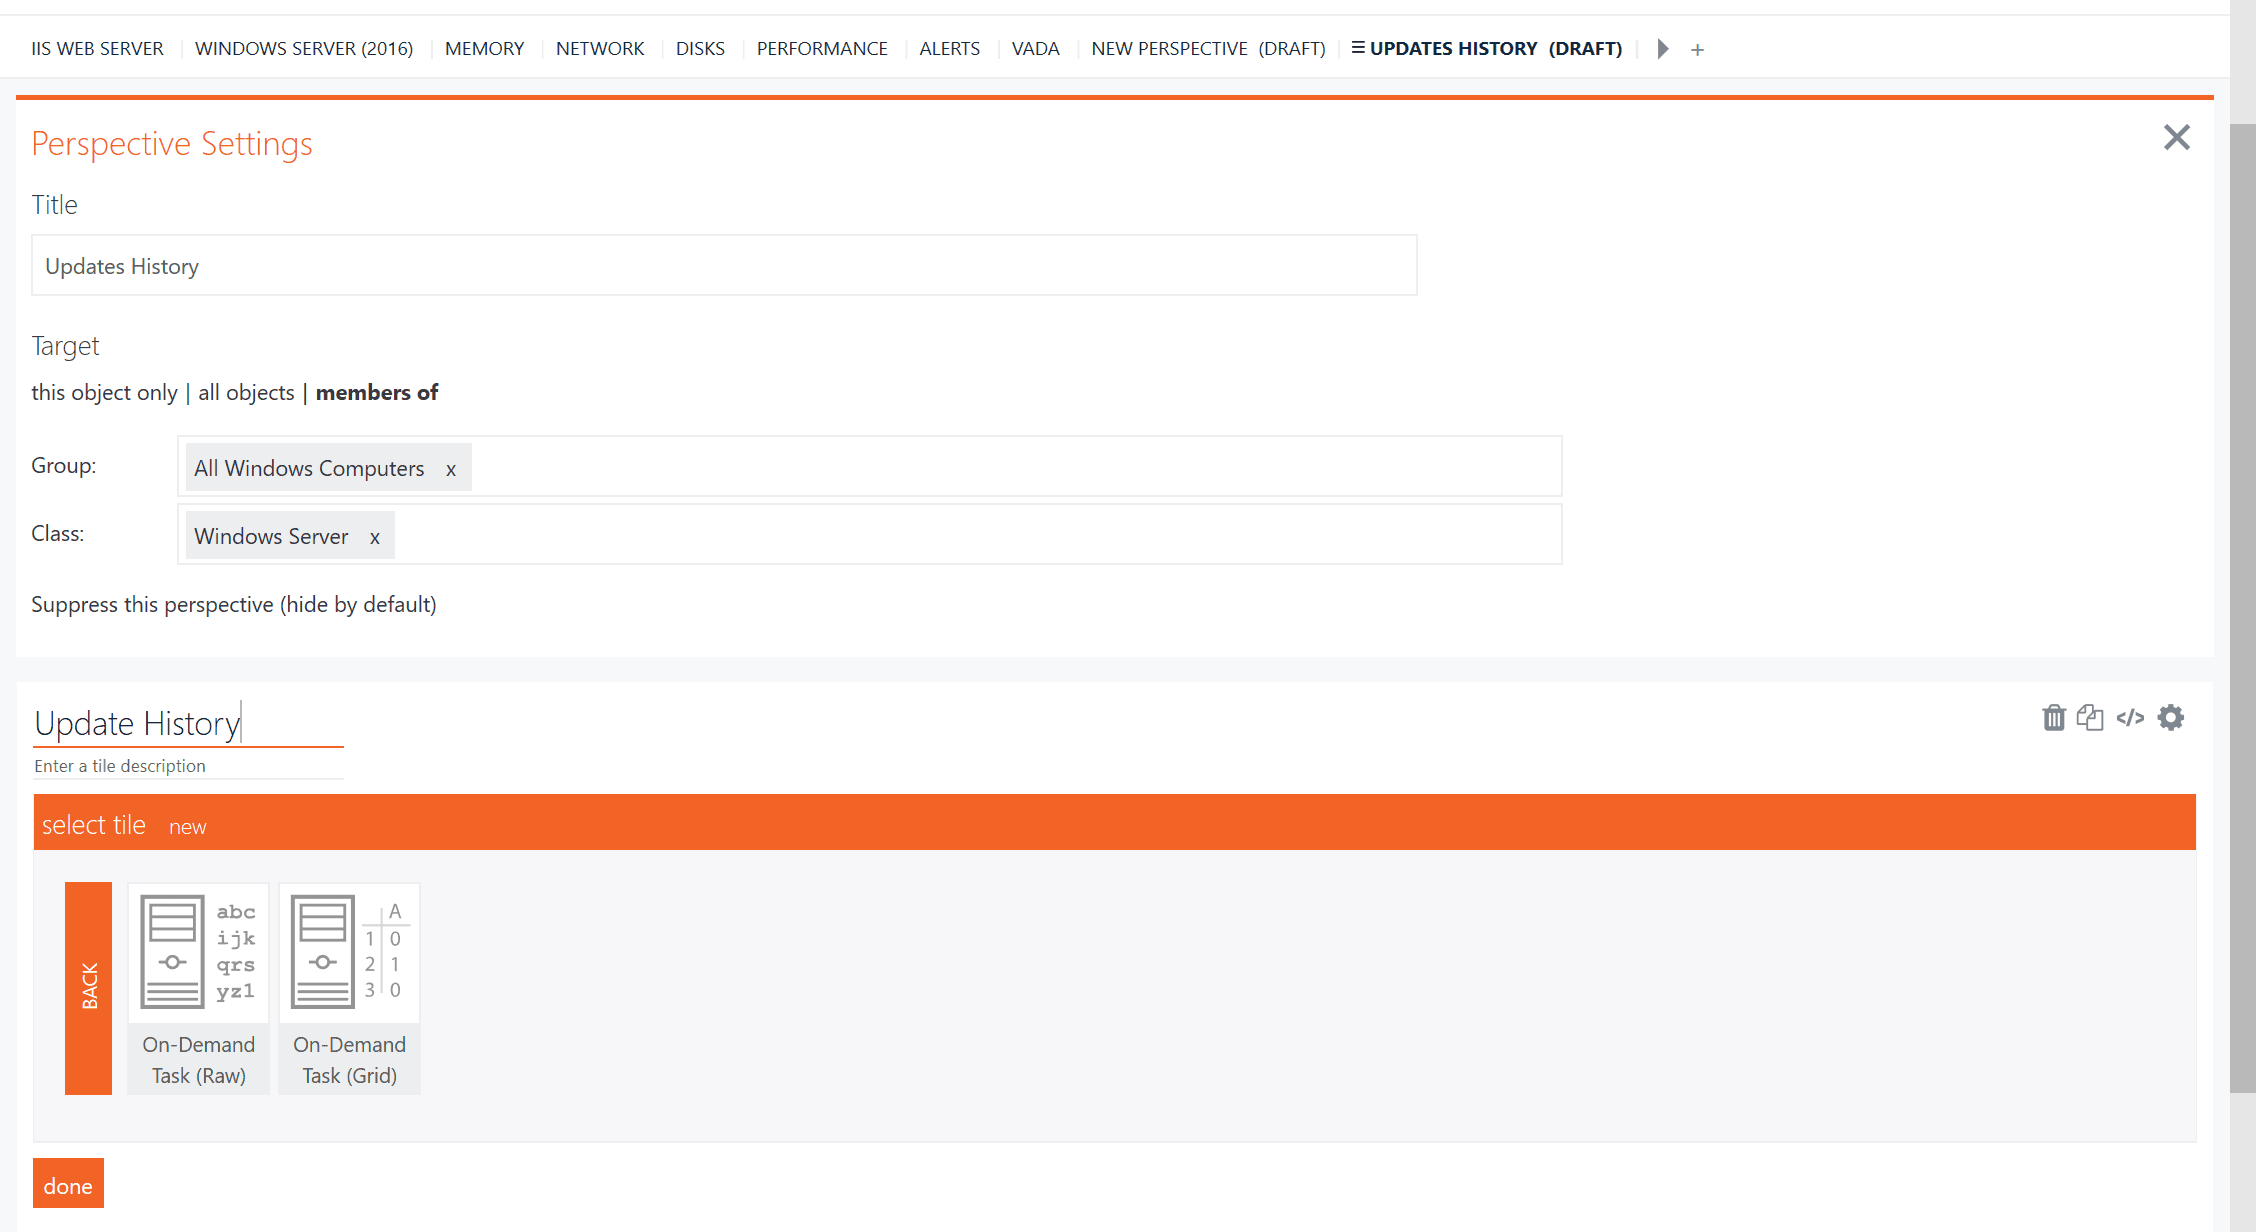Remove All Windows Computers group tag
Screen dimensions: 2256x1232
click(451, 469)
